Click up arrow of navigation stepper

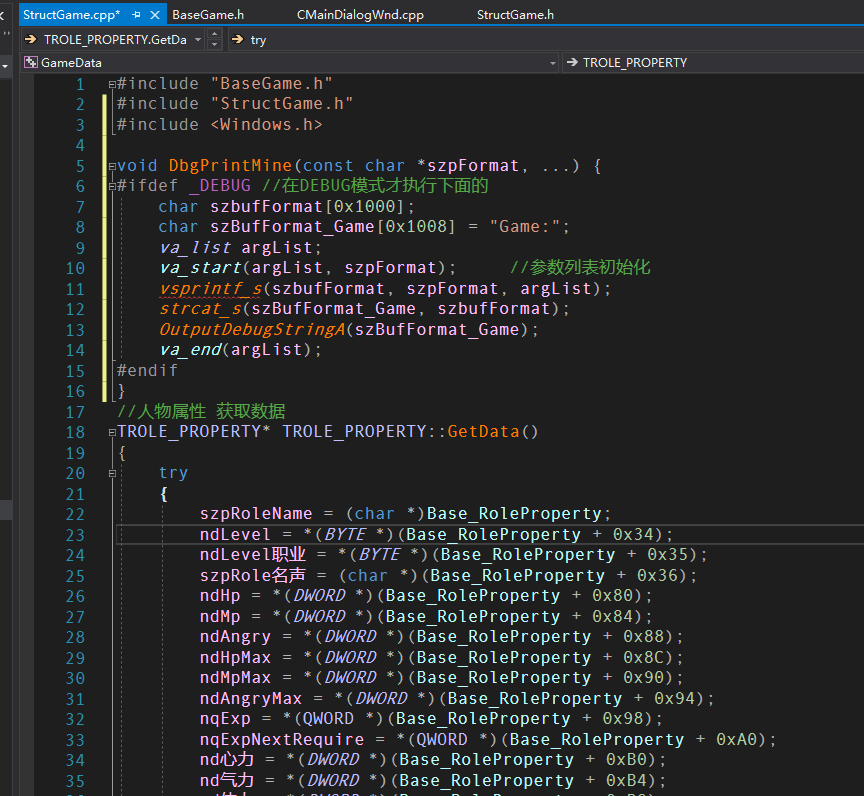(215, 34)
